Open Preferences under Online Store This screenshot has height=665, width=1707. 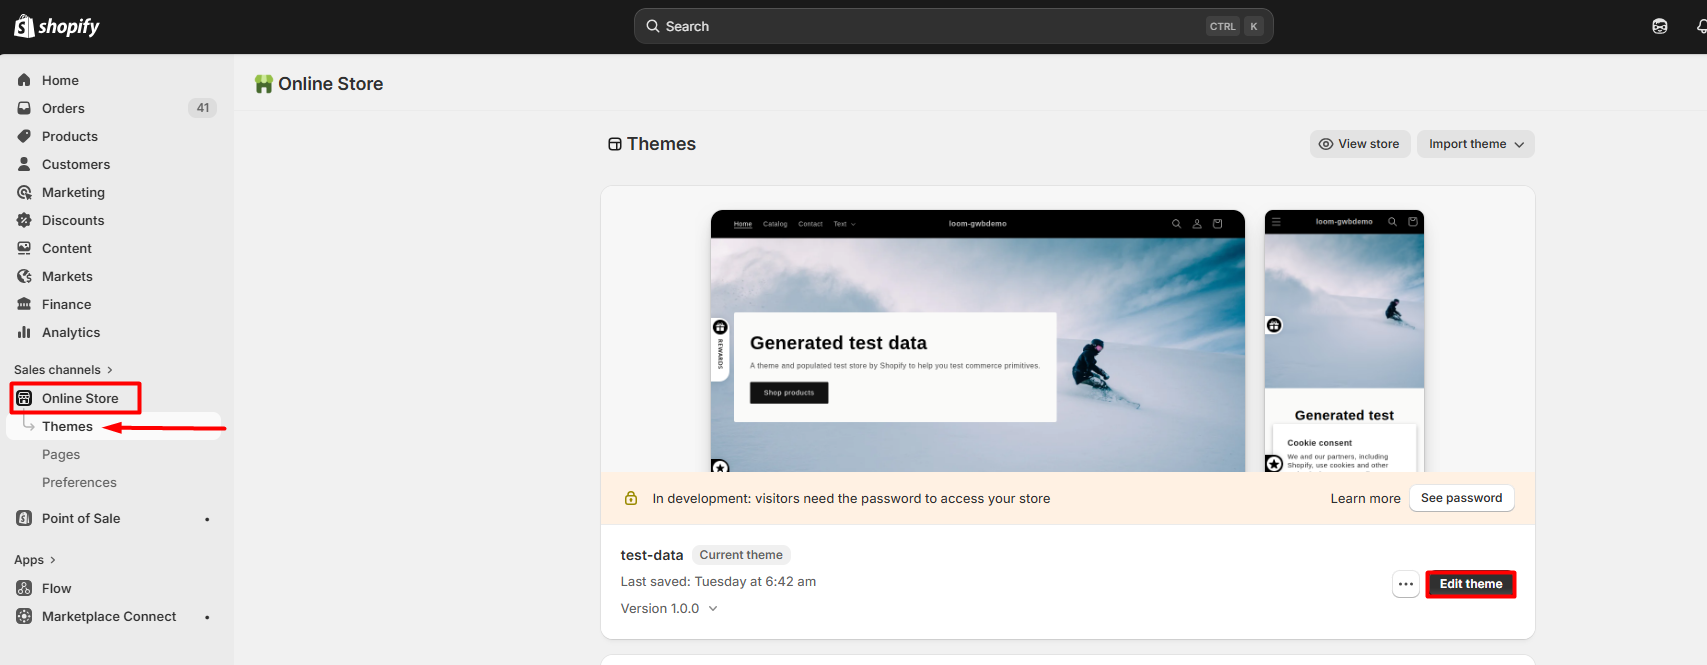click(79, 482)
